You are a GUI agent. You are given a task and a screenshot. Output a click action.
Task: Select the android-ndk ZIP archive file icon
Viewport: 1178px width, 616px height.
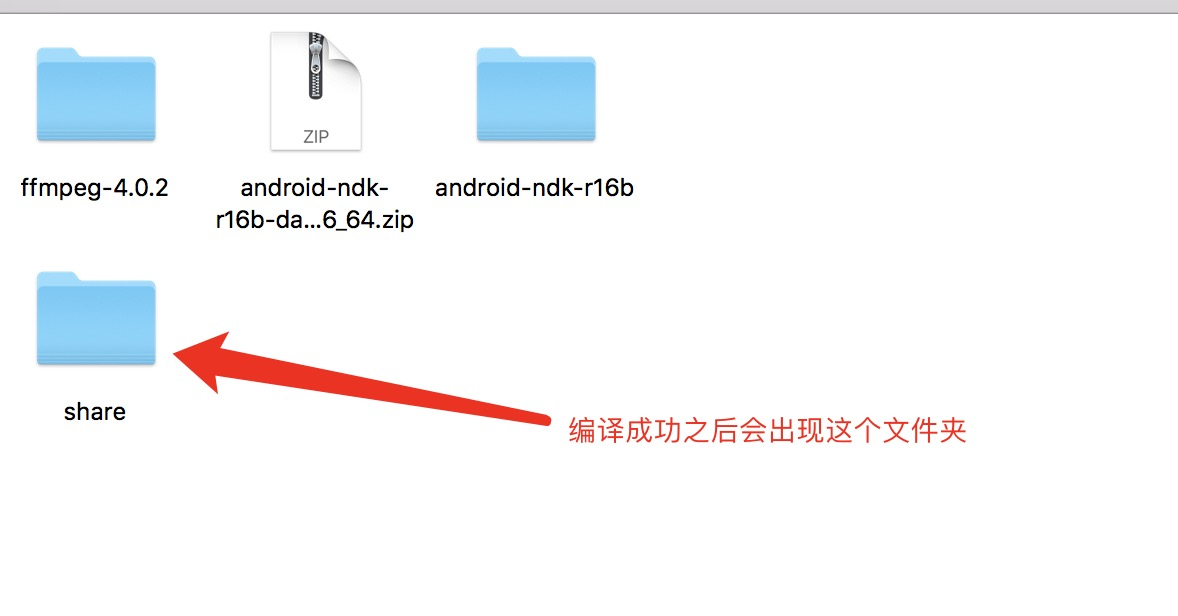pos(316,91)
